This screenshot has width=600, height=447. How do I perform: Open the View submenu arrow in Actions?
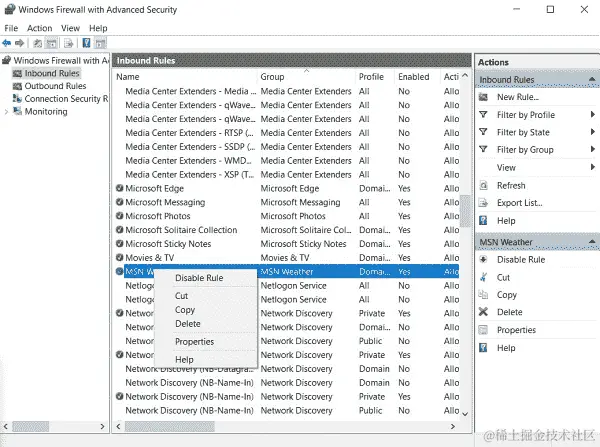tap(592, 167)
